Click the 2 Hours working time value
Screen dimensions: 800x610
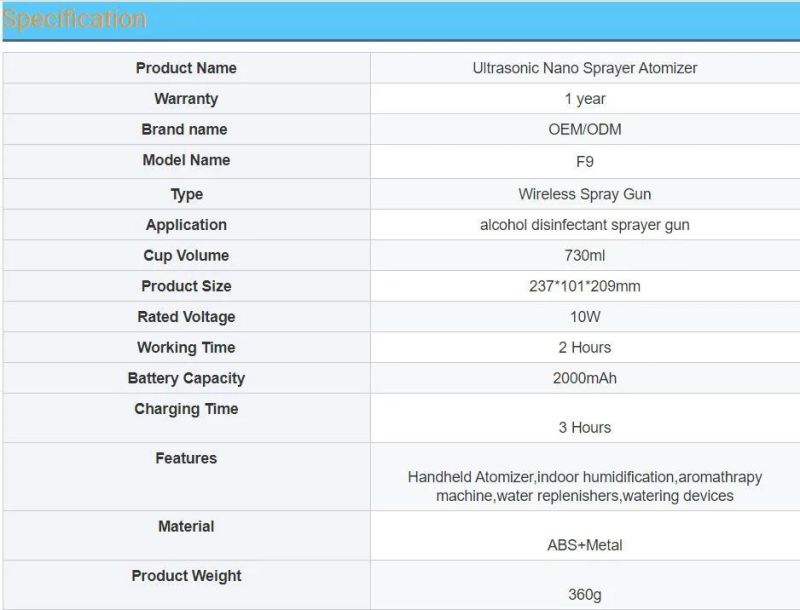(x=585, y=347)
